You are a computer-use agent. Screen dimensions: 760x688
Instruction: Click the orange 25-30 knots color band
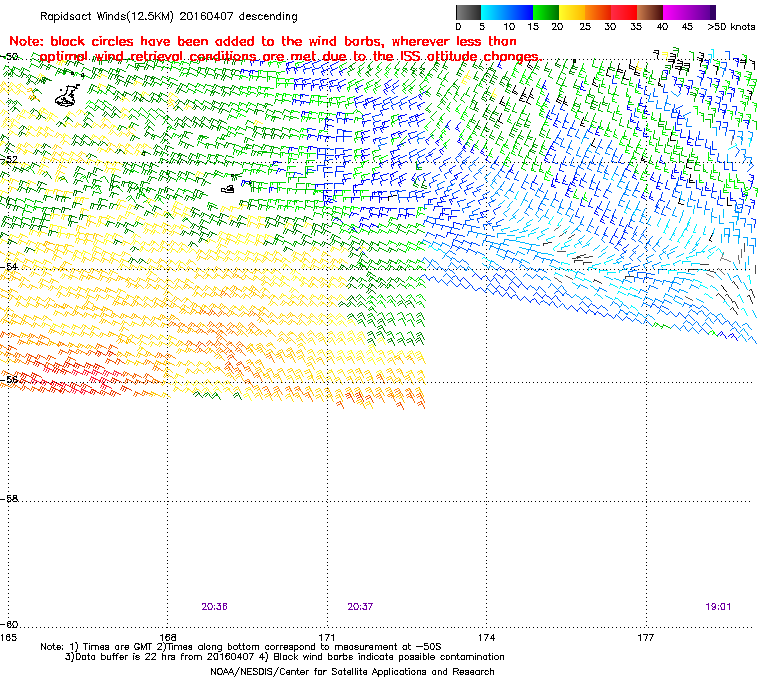[598, 13]
